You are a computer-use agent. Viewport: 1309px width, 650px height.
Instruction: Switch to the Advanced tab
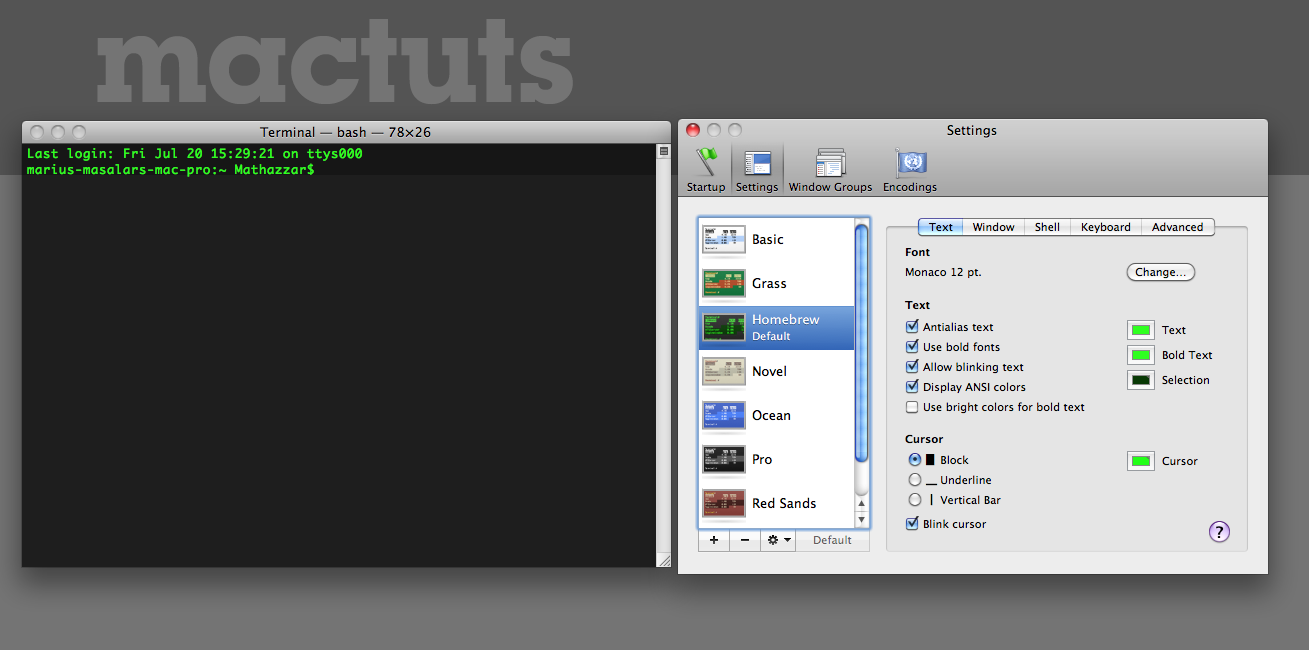[1178, 227]
